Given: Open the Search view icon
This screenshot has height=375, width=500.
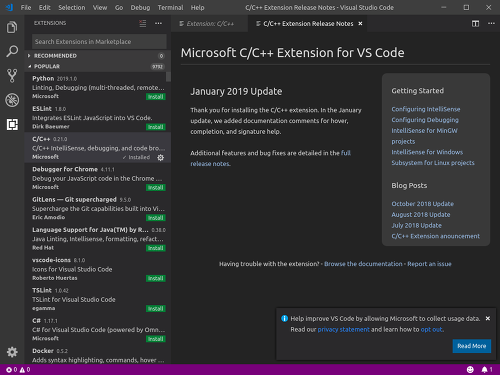Looking at the screenshot, I should tap(12, 51).
